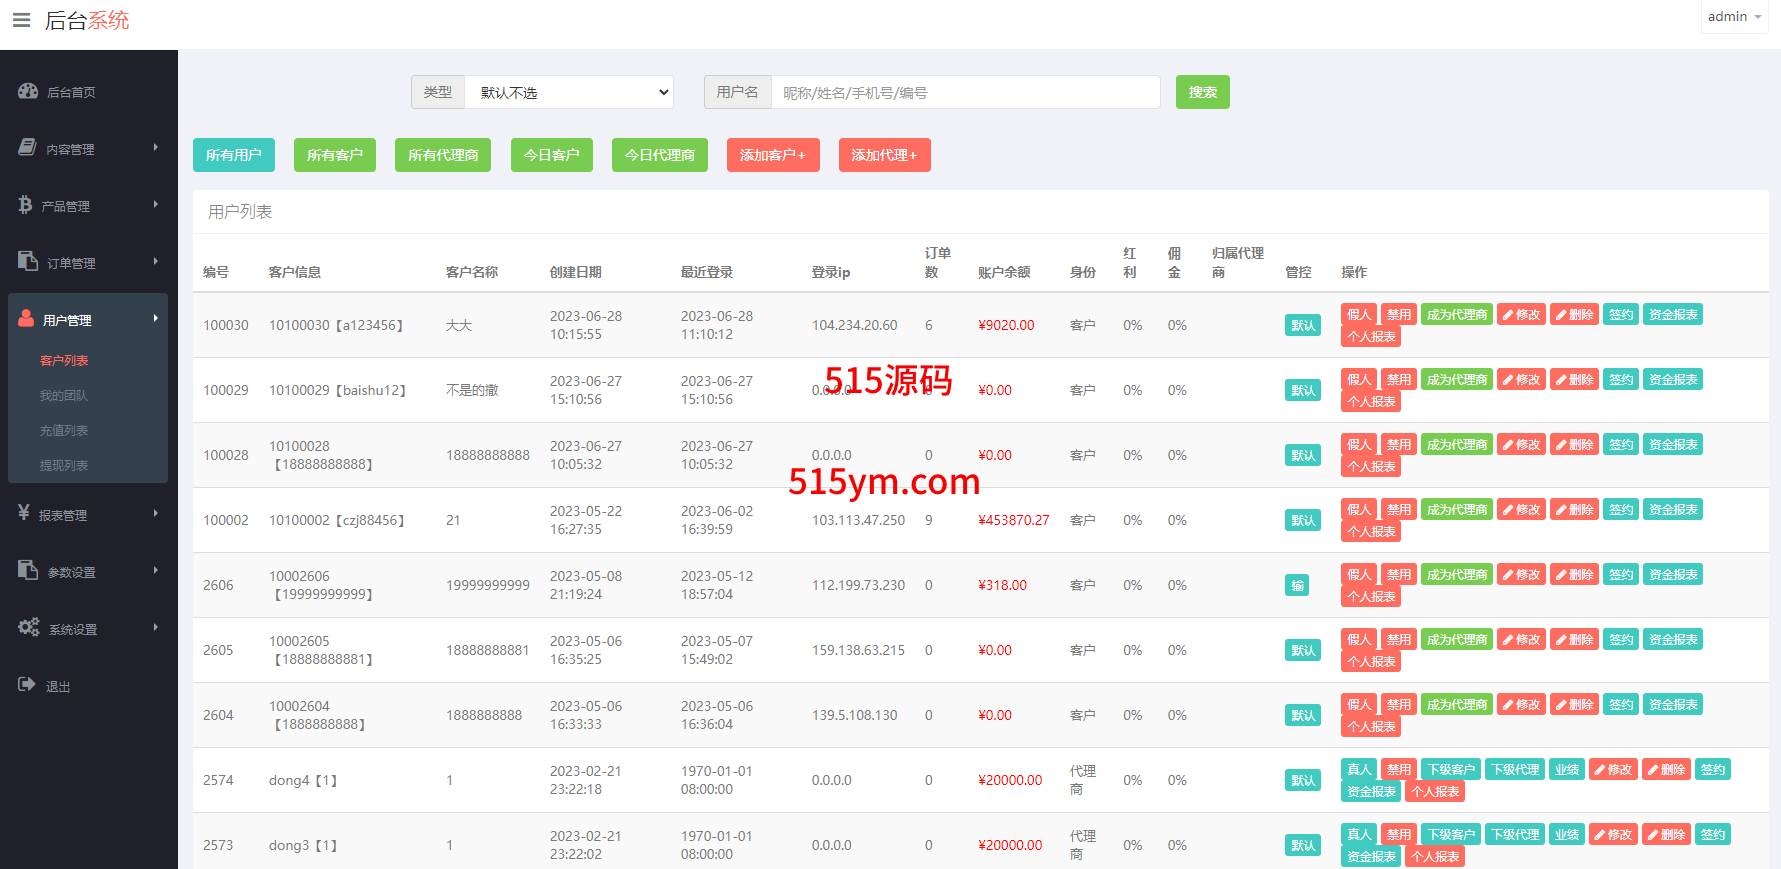Click the 系统设置 gears icon in the sidebar
Screen dimensions: 1781x869
(x=28, y=627)
